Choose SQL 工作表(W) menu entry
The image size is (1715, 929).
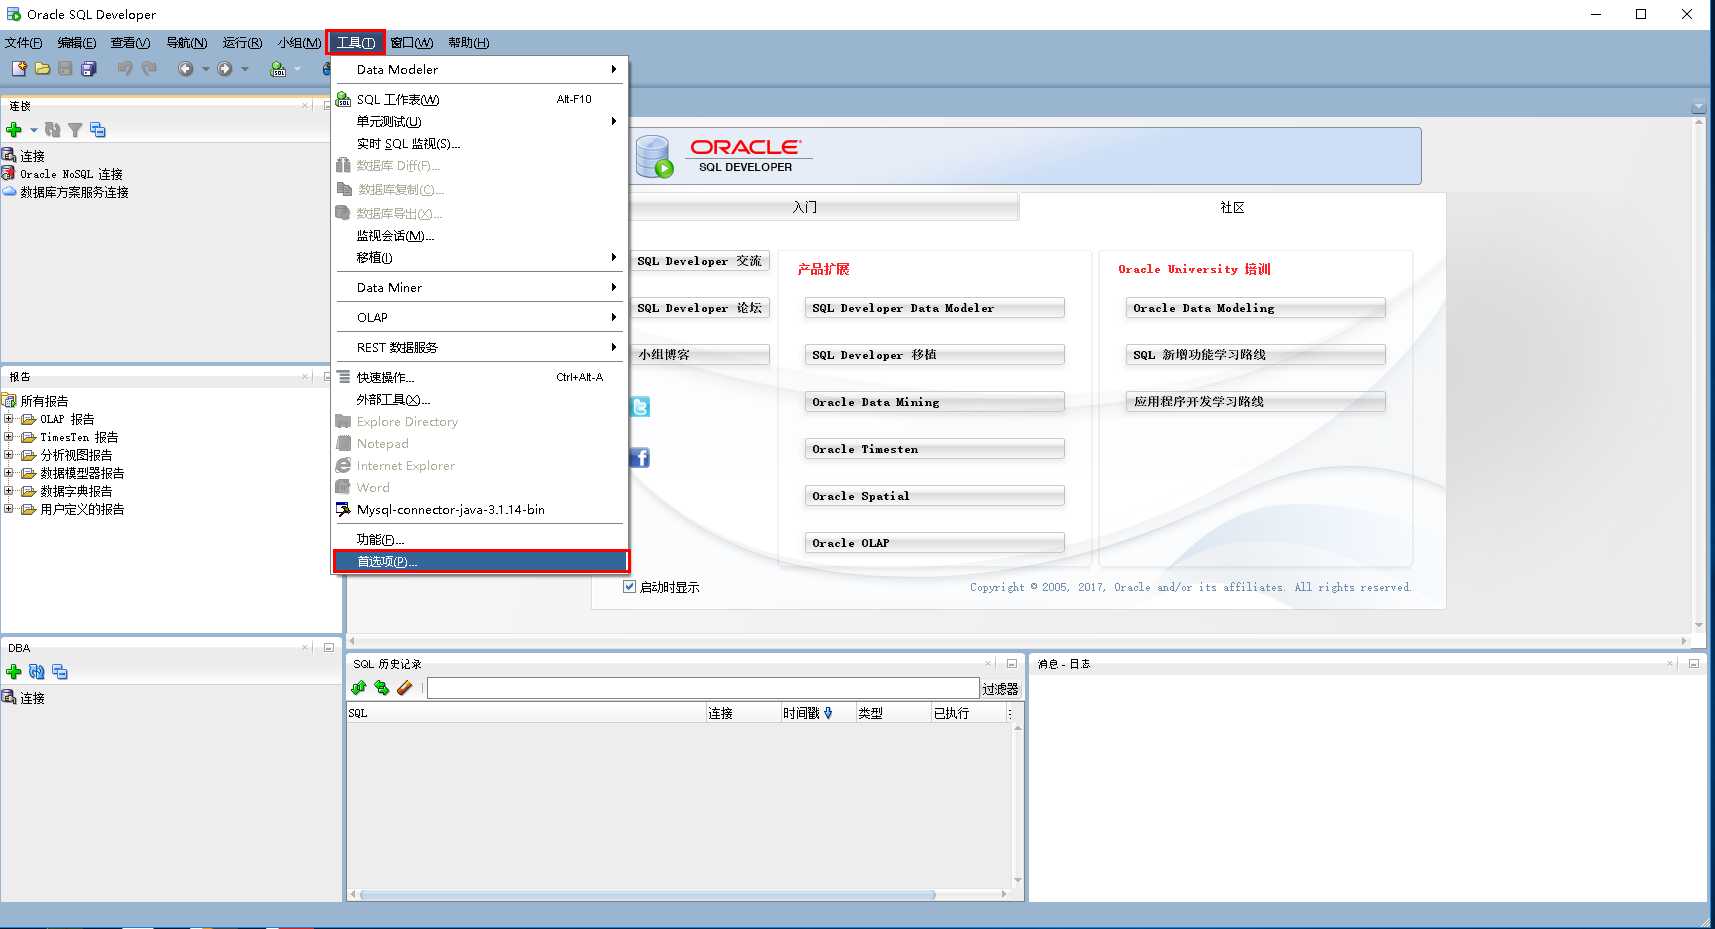(480, 99)
